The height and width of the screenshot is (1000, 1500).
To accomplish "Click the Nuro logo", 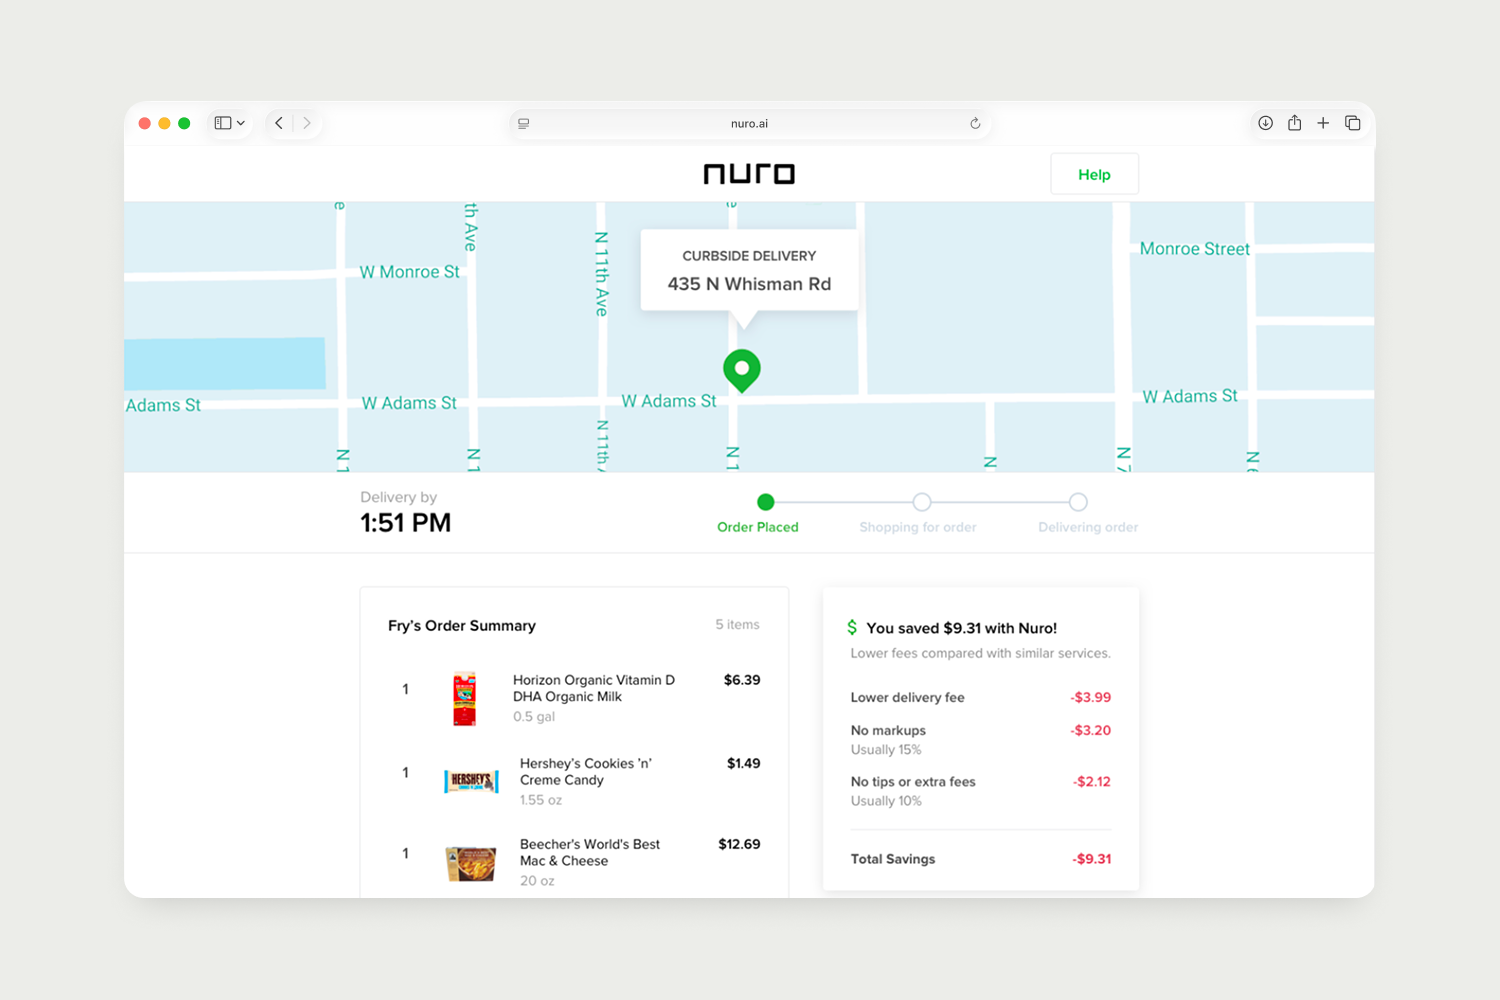I will pyautogui.click(x=749, y=174).
